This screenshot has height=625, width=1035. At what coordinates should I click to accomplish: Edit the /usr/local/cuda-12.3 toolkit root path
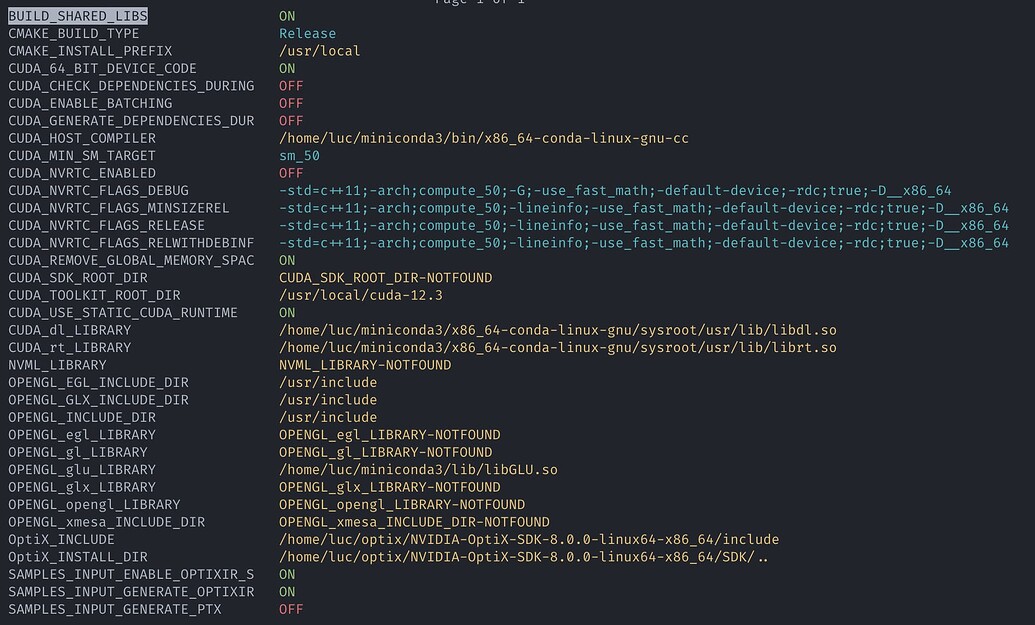pos(360,295)
